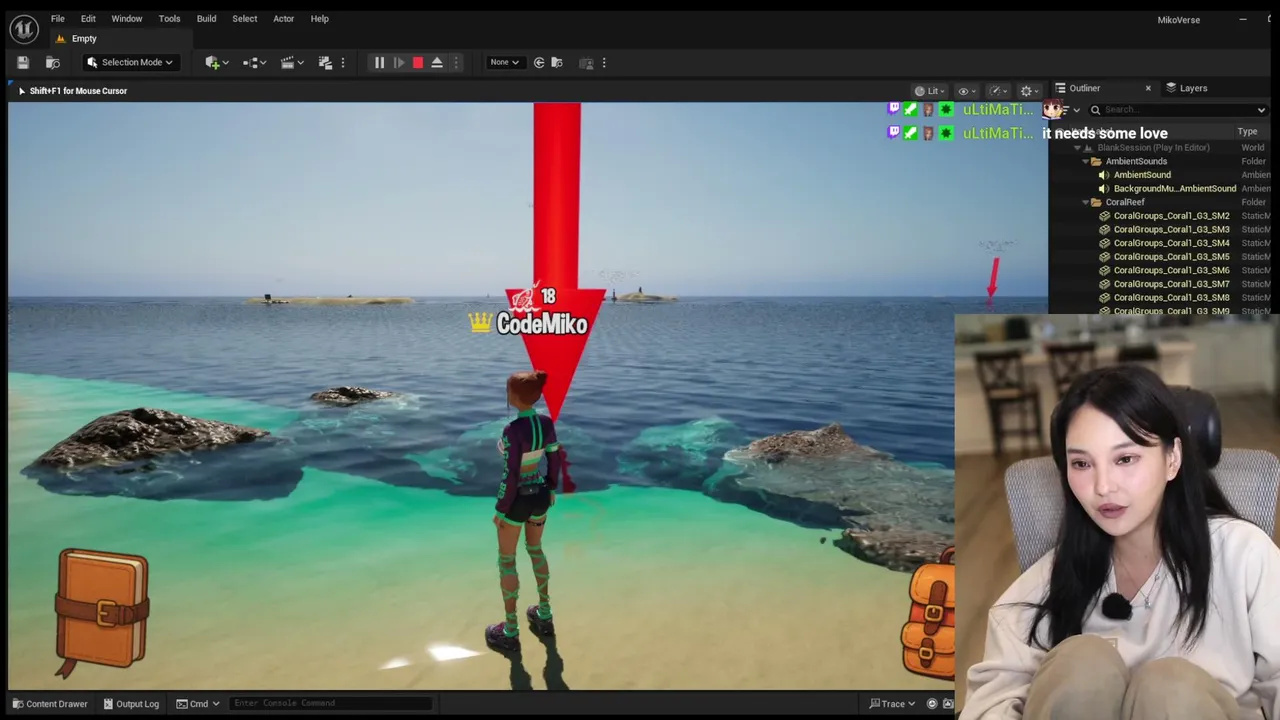Switch to the Outliner tab
The width and height of the screenshot is (1280, 720).
point(1084,88)
